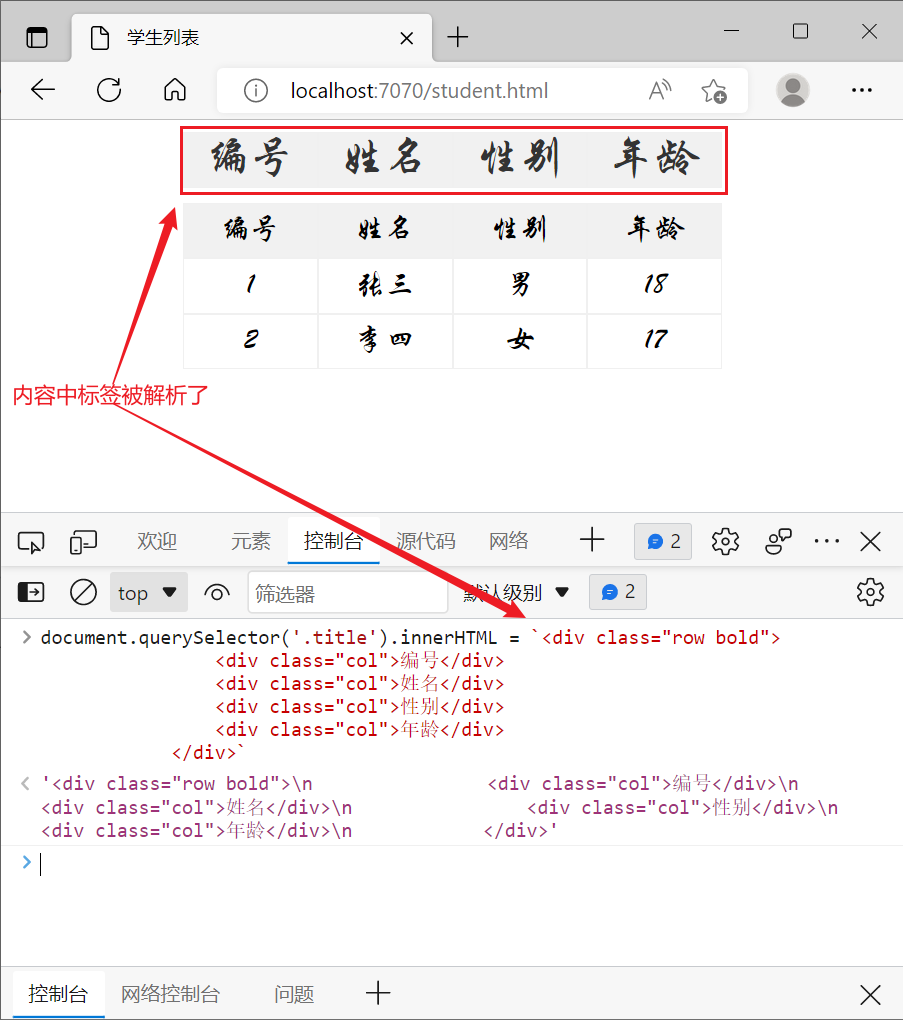Screen dimensions: 903x1020
Task: Add this page to favorites
Action: coord(714,90)
